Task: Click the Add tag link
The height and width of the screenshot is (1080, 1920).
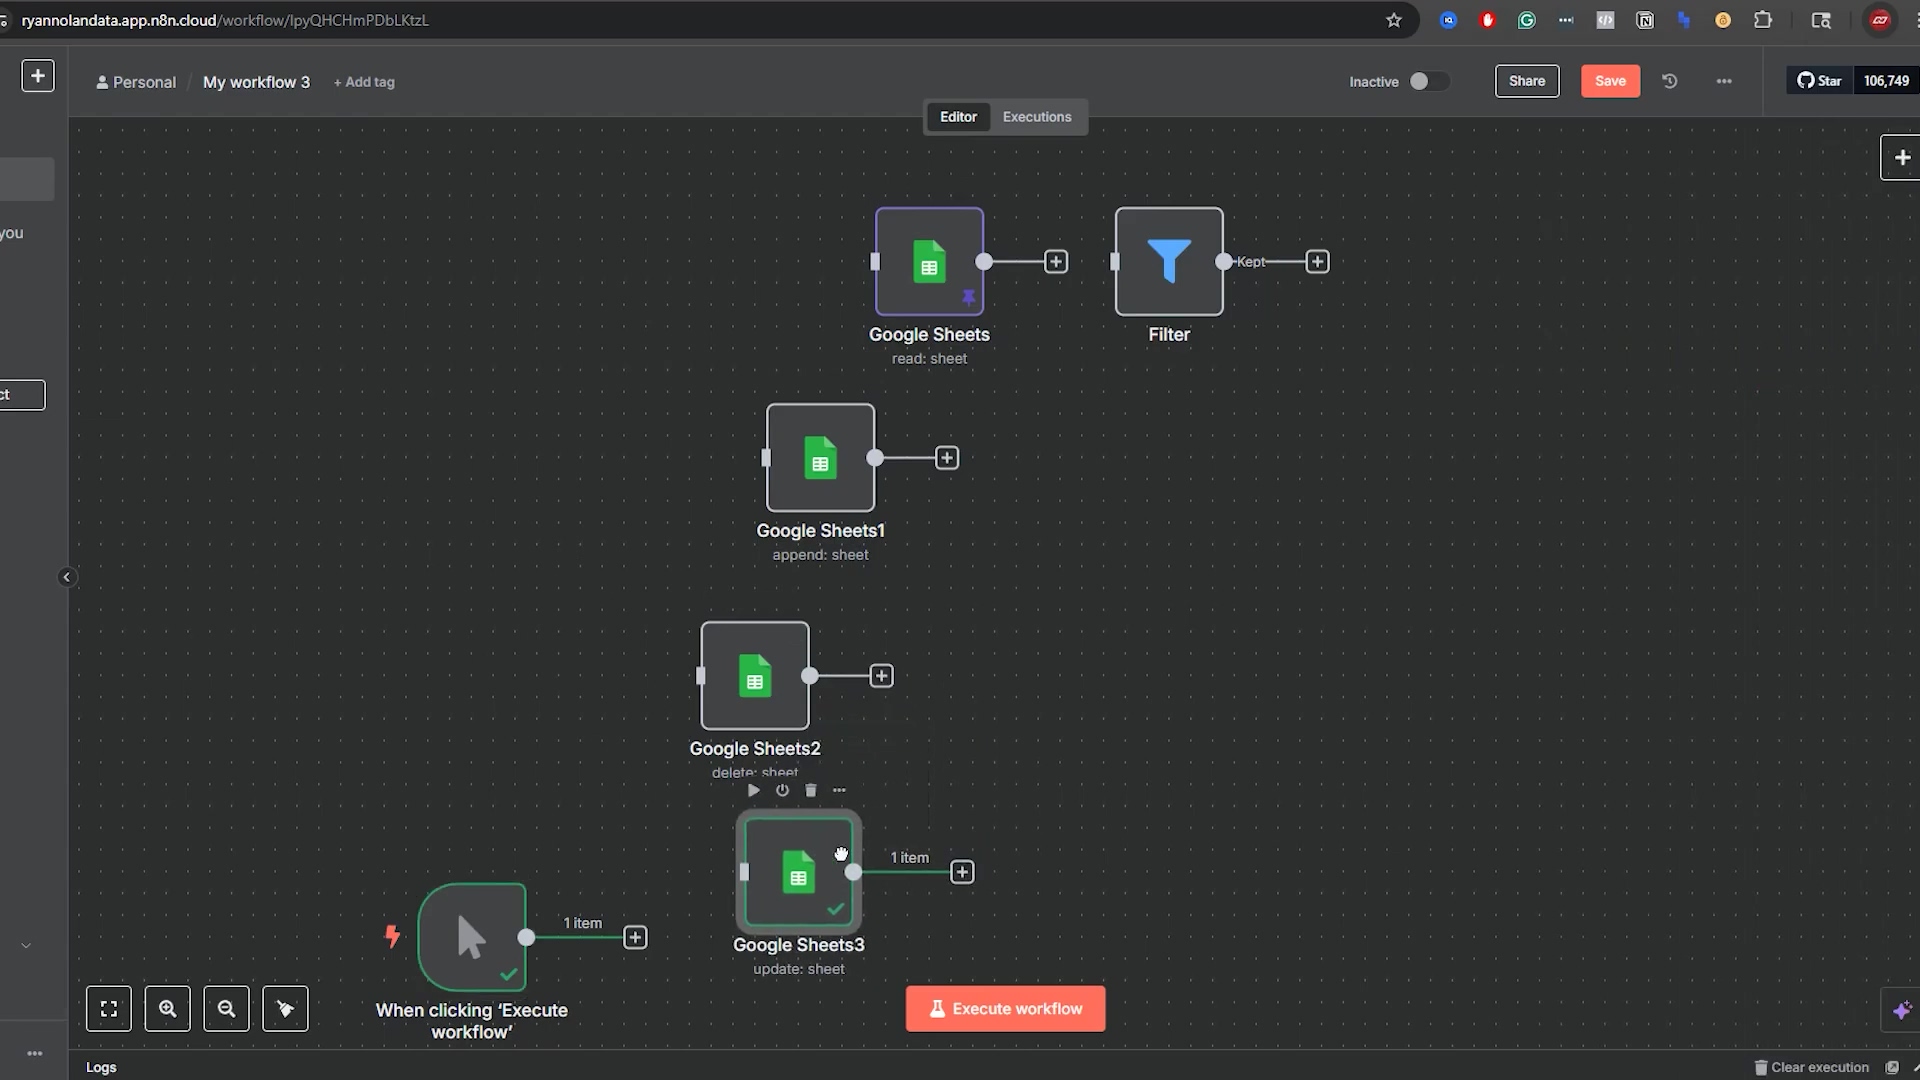Action: pyautogui.click(x=365, y=82)
